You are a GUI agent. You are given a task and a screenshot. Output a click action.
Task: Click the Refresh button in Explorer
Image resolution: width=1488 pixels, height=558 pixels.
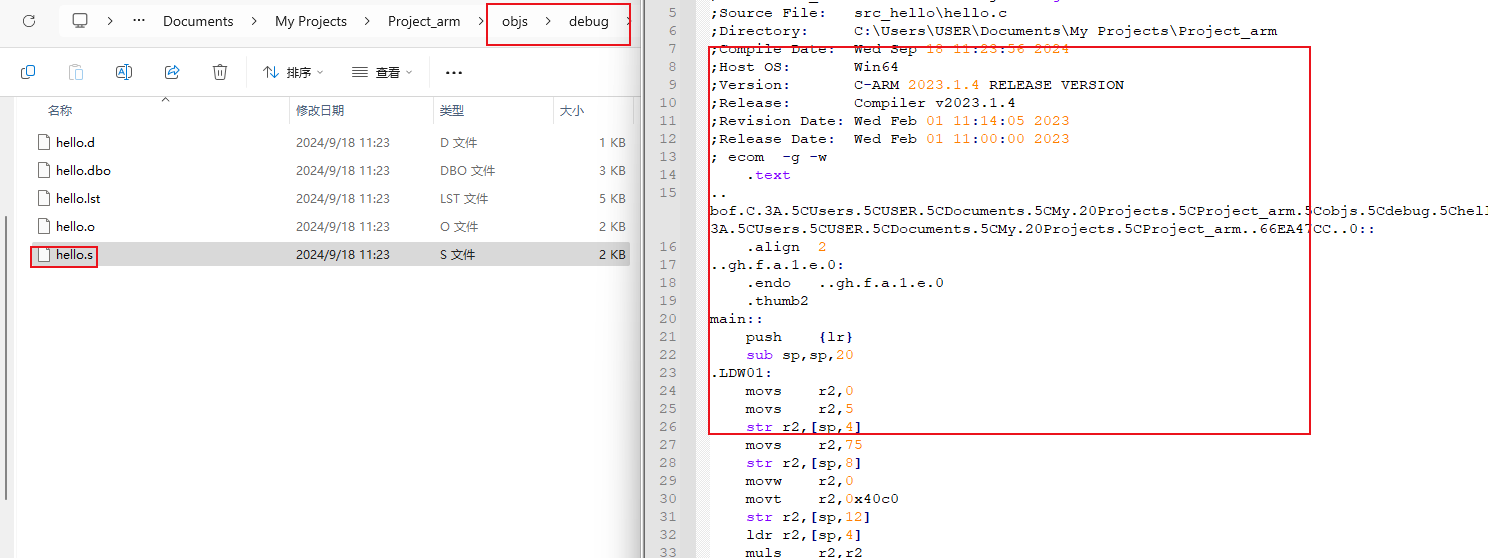click(x=29, y=21)
